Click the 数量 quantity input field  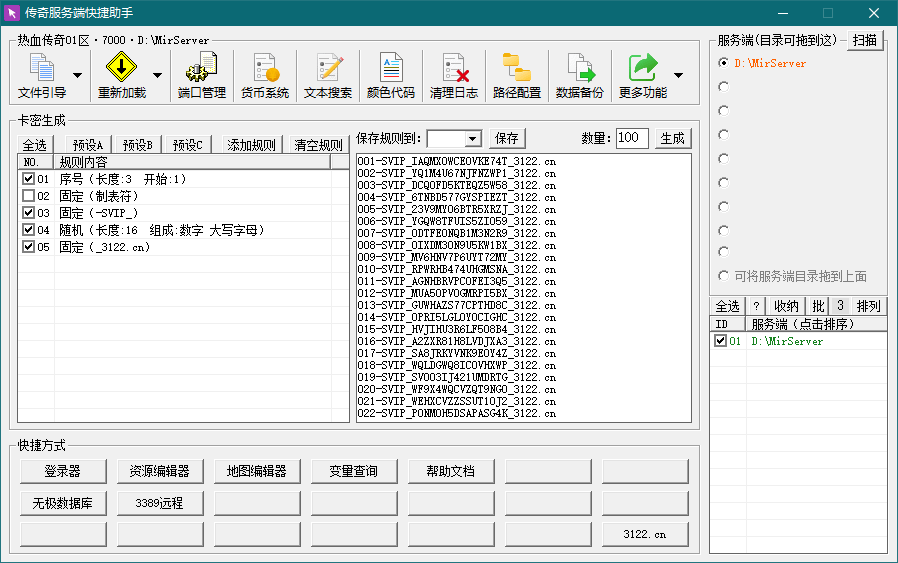coord(631,139)
